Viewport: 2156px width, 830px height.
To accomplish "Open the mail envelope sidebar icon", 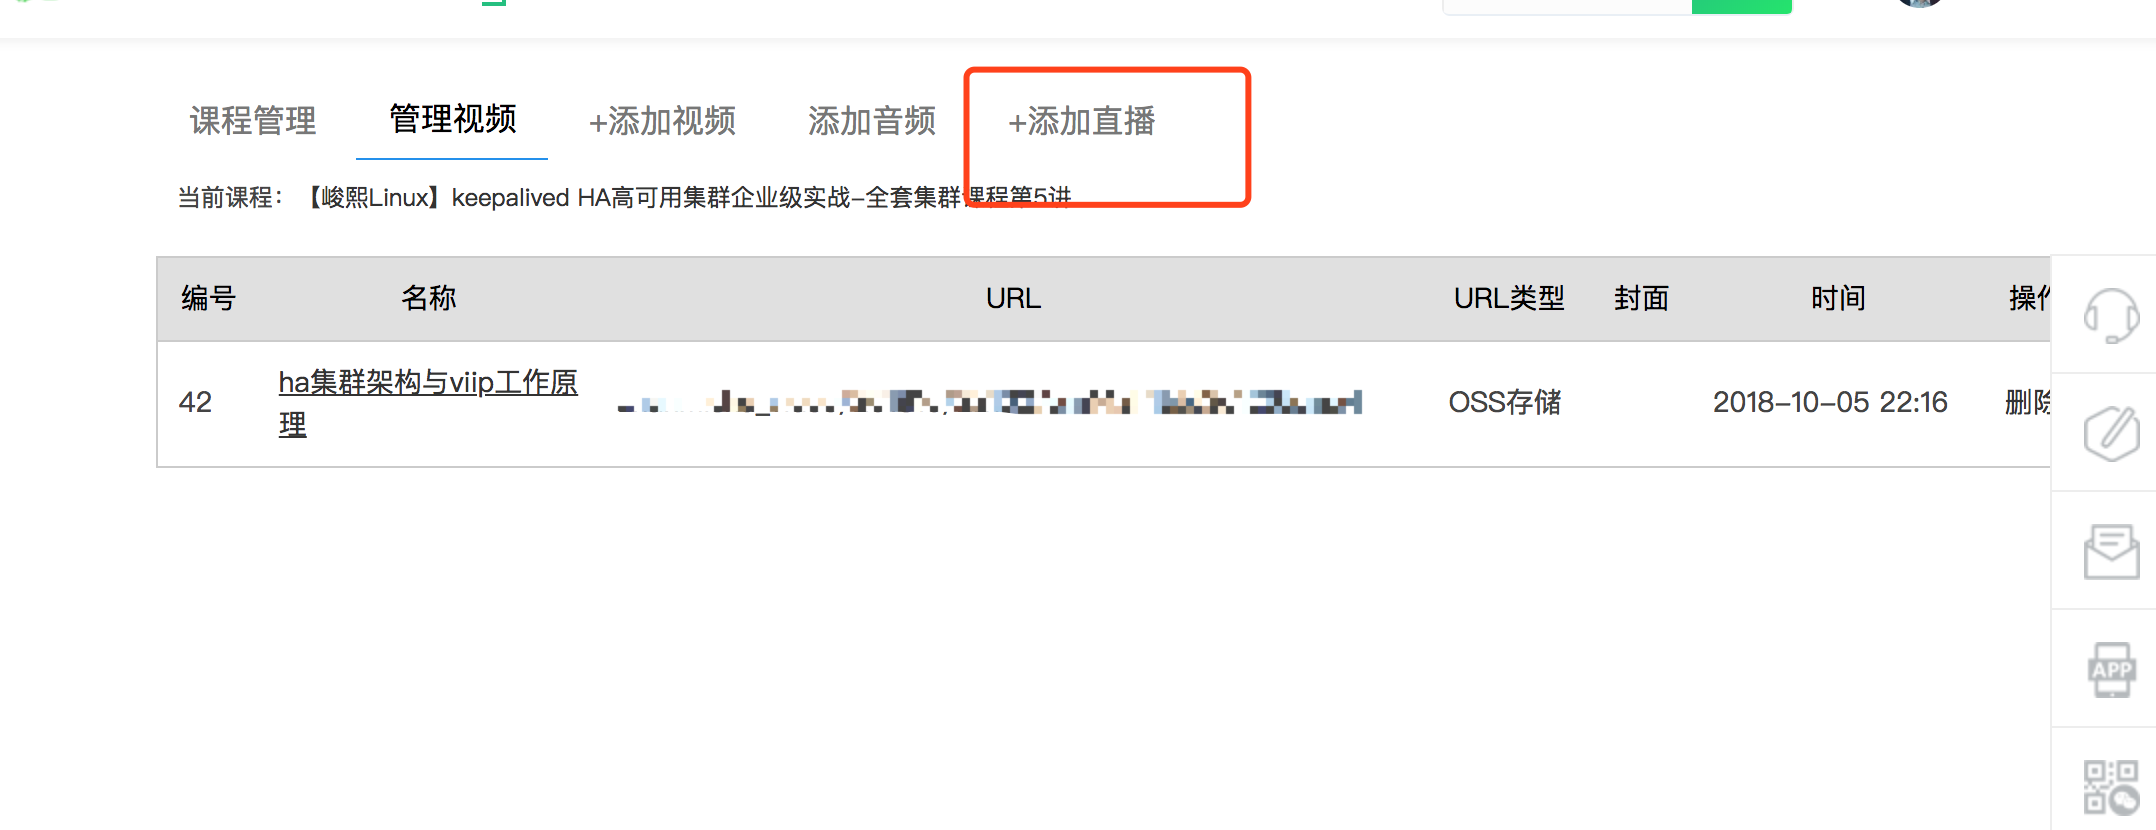I will 2111,551.
